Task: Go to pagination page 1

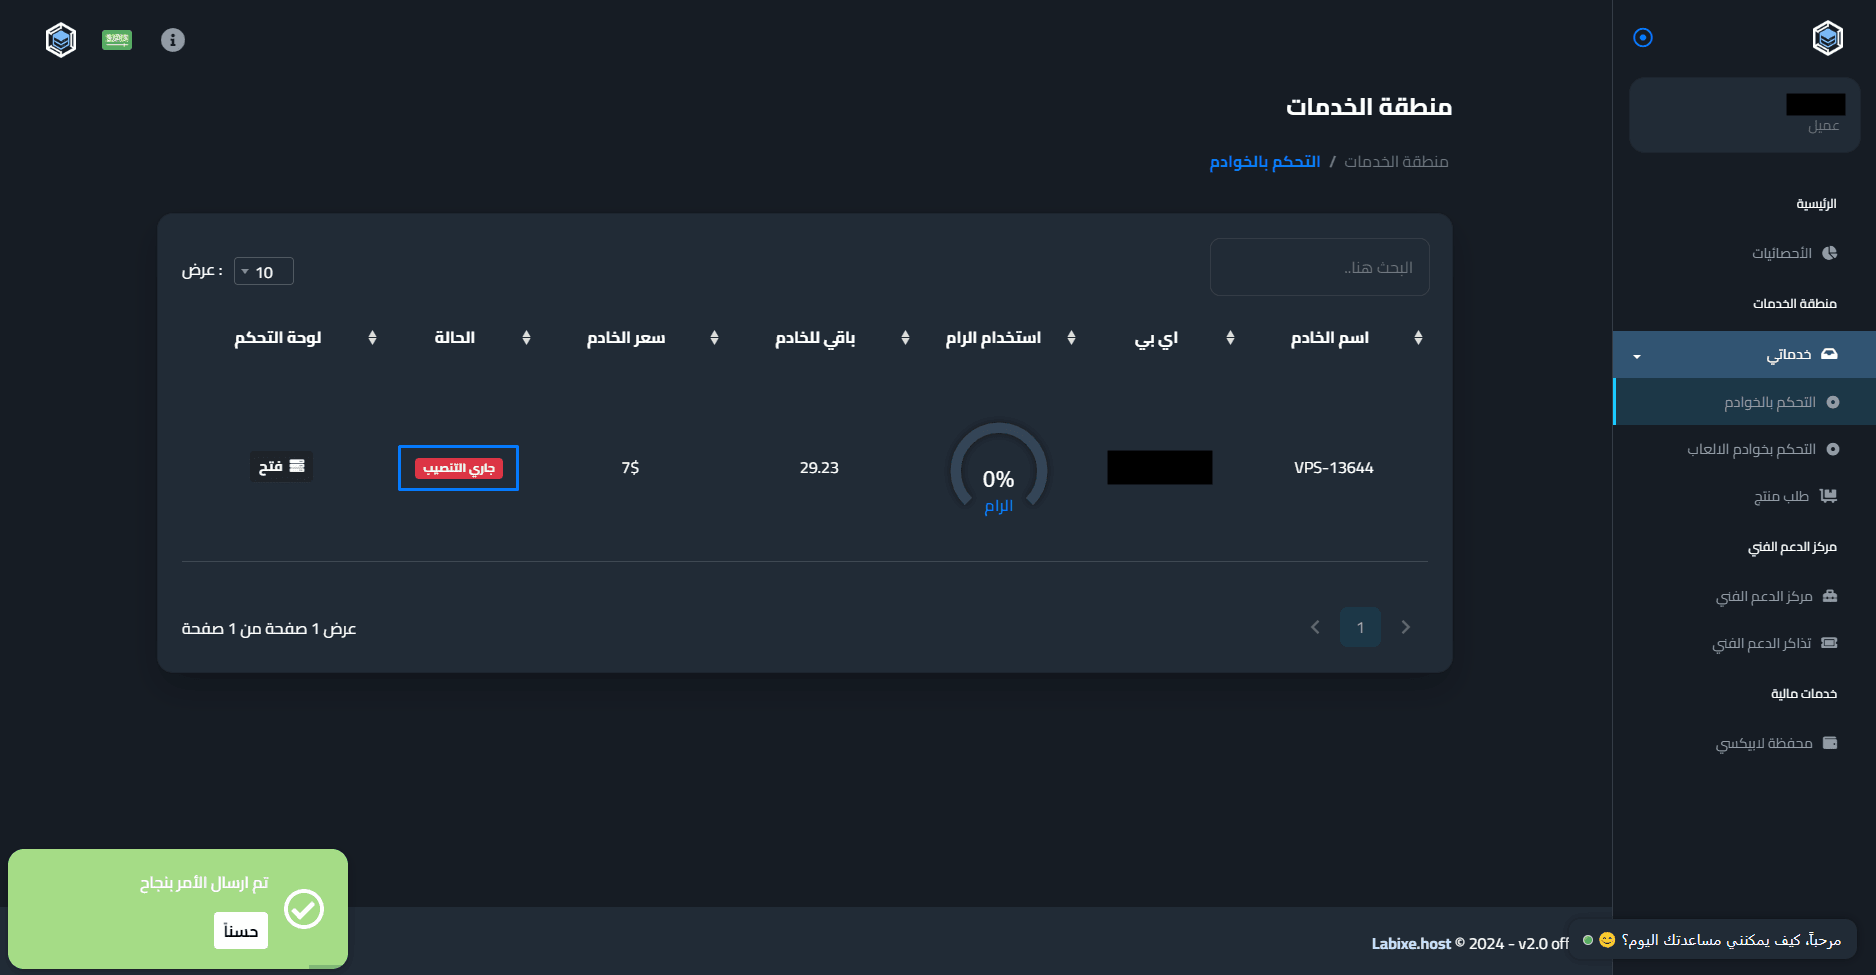Action: [x=1360, y=627]
